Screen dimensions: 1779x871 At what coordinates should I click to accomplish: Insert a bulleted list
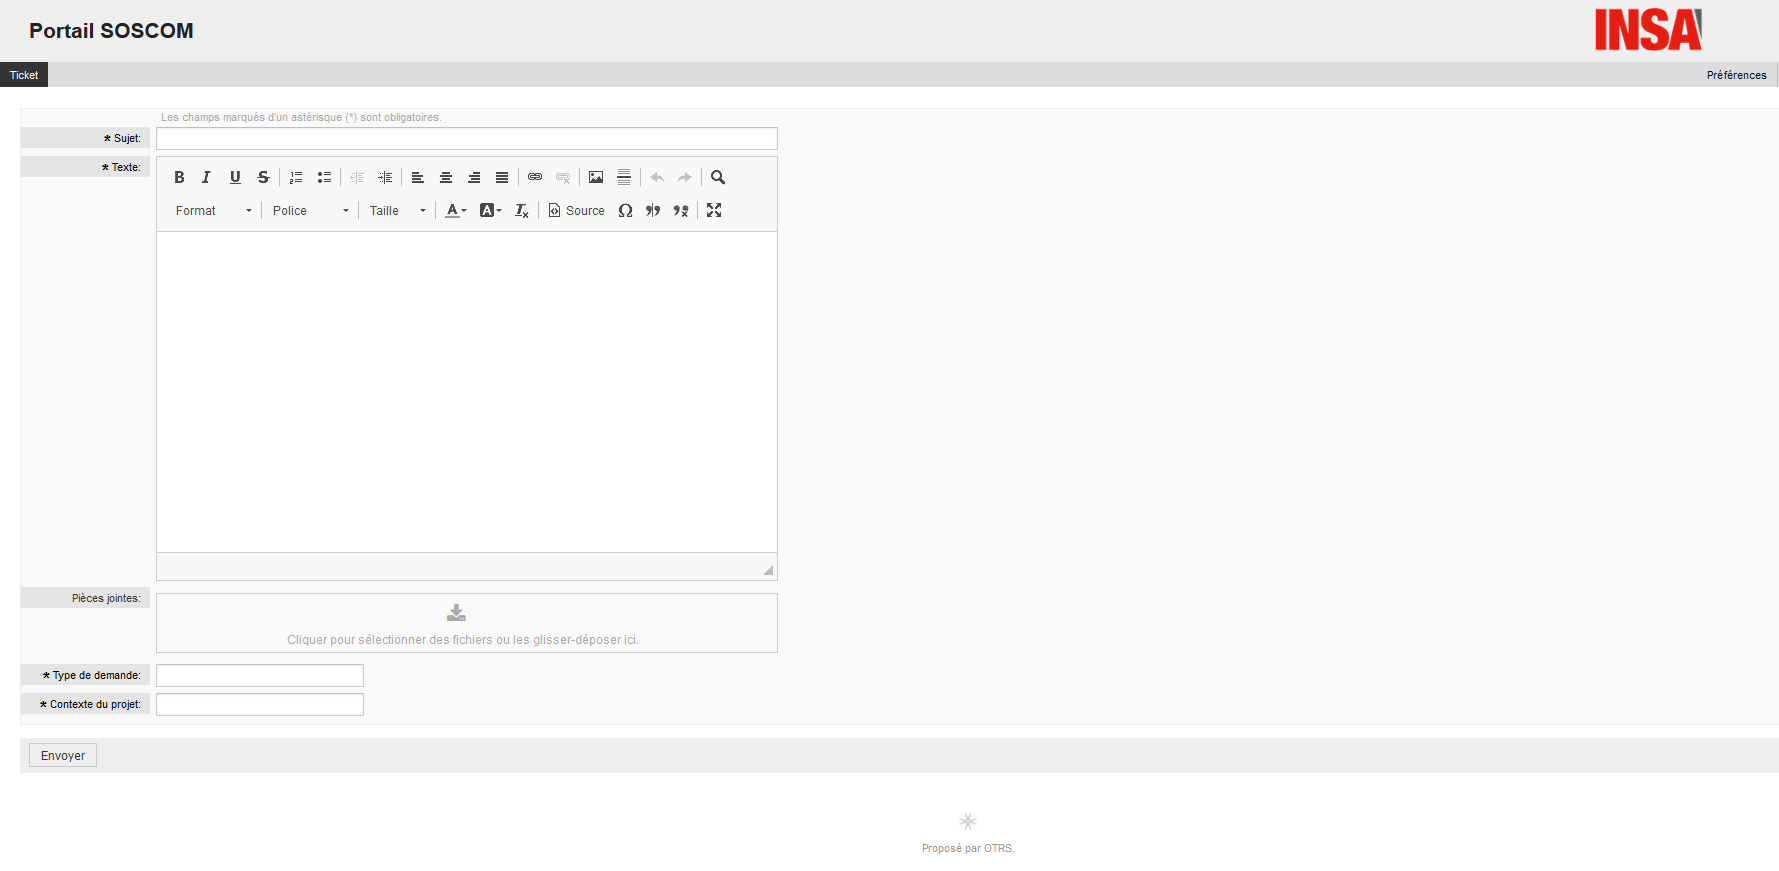click(324, 177)
